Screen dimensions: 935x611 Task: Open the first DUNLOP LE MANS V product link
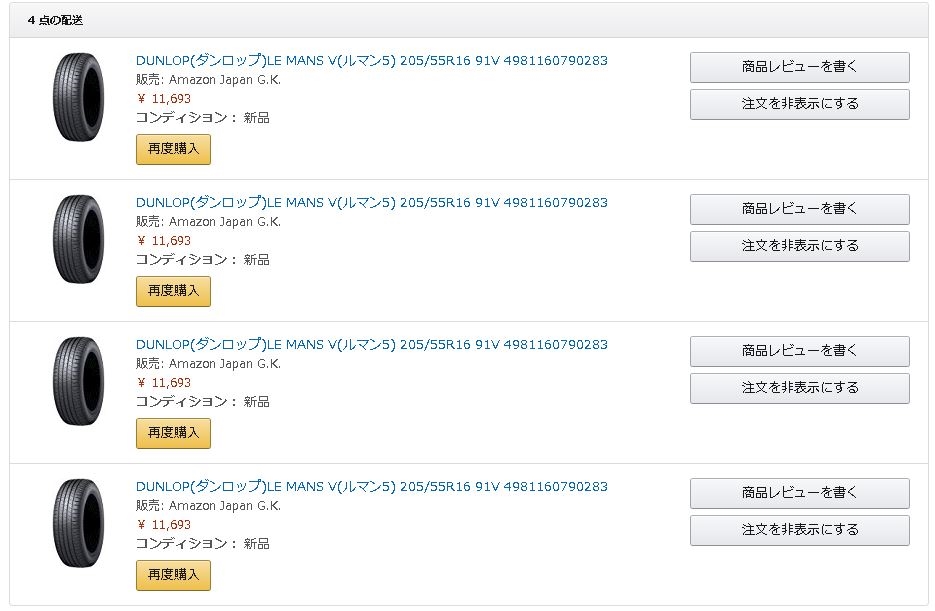point(371,61)
